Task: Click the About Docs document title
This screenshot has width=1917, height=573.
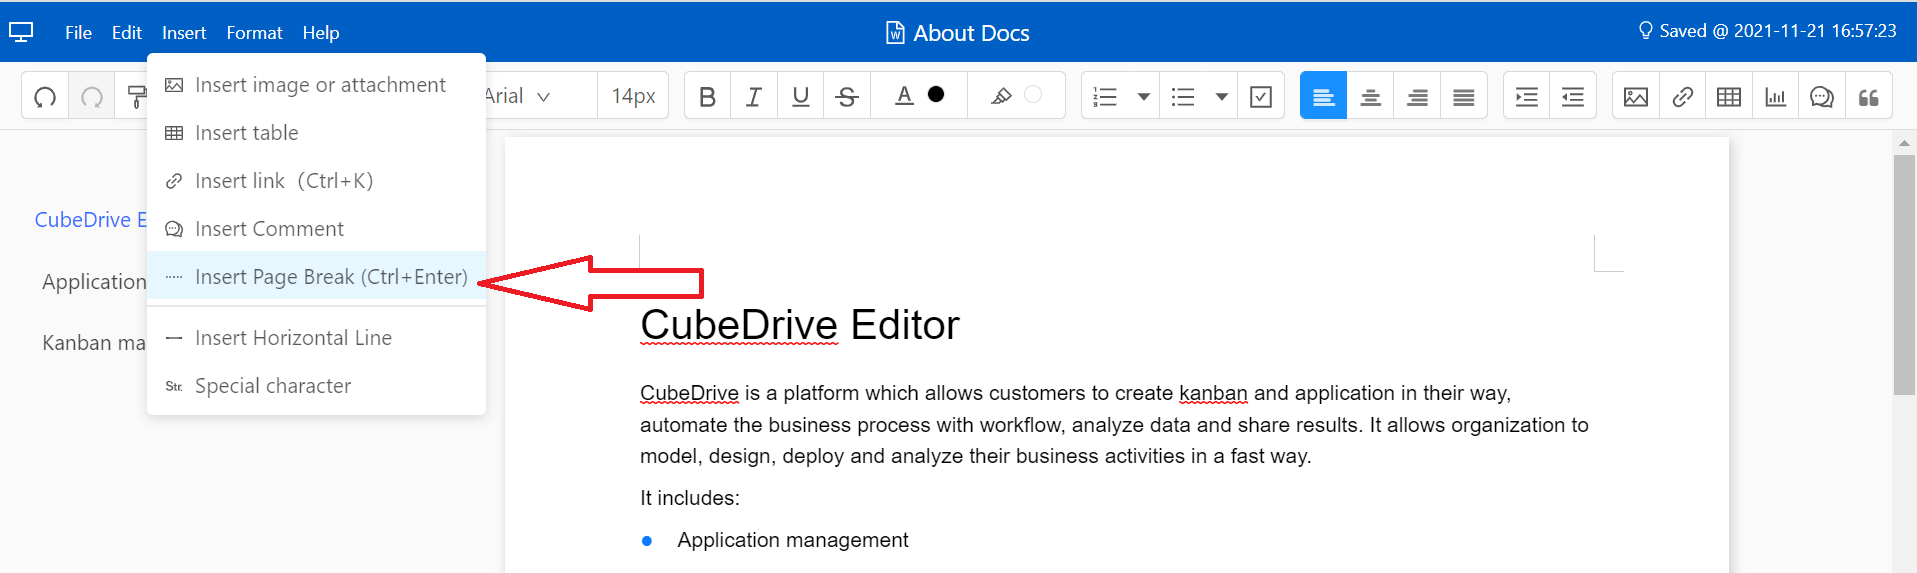Action: coord(971,33)
